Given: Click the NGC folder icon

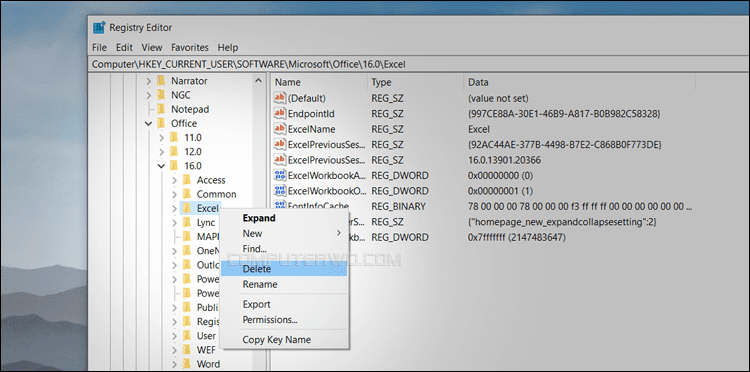Looking at the screenshot, I should tap(161, 95).
